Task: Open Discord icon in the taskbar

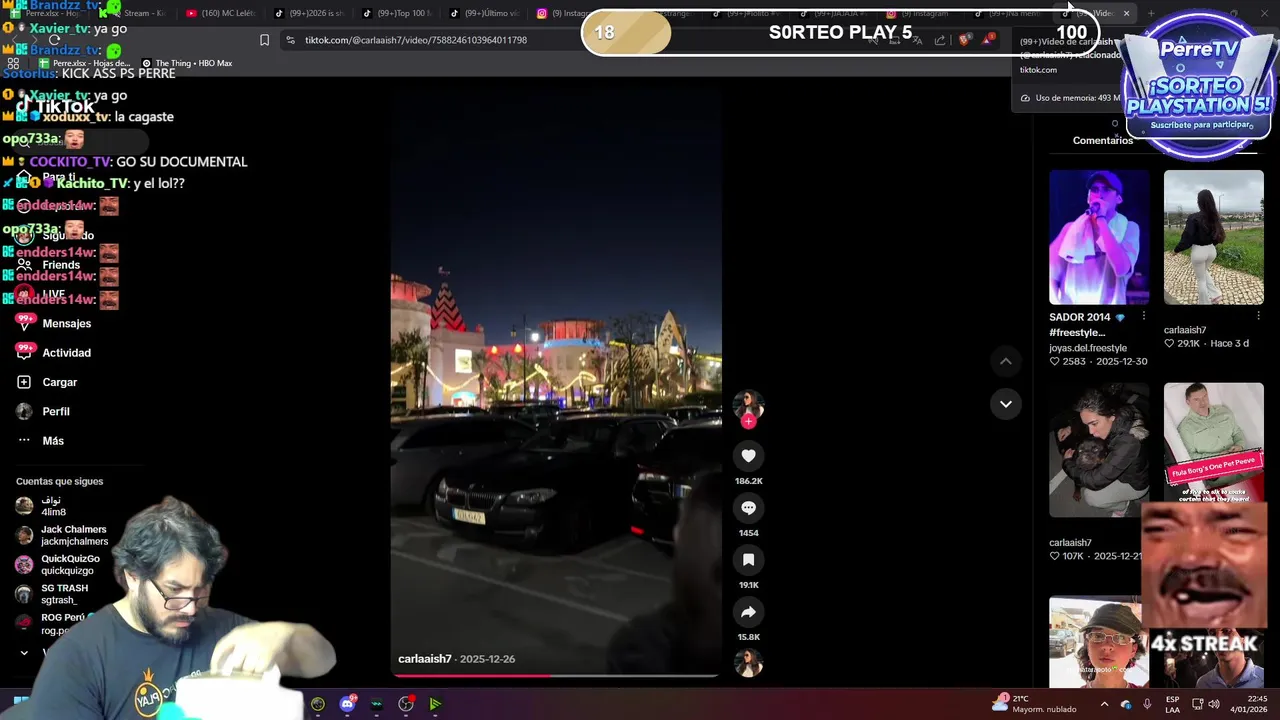Action: click(347, 704)
